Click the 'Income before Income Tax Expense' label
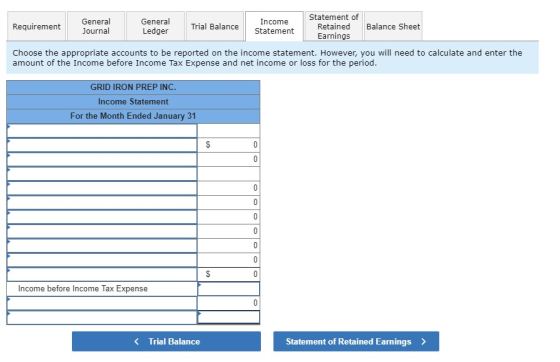The width and height of the screenshot is (560, 362). pyautogui.click(x=83, y=288)
